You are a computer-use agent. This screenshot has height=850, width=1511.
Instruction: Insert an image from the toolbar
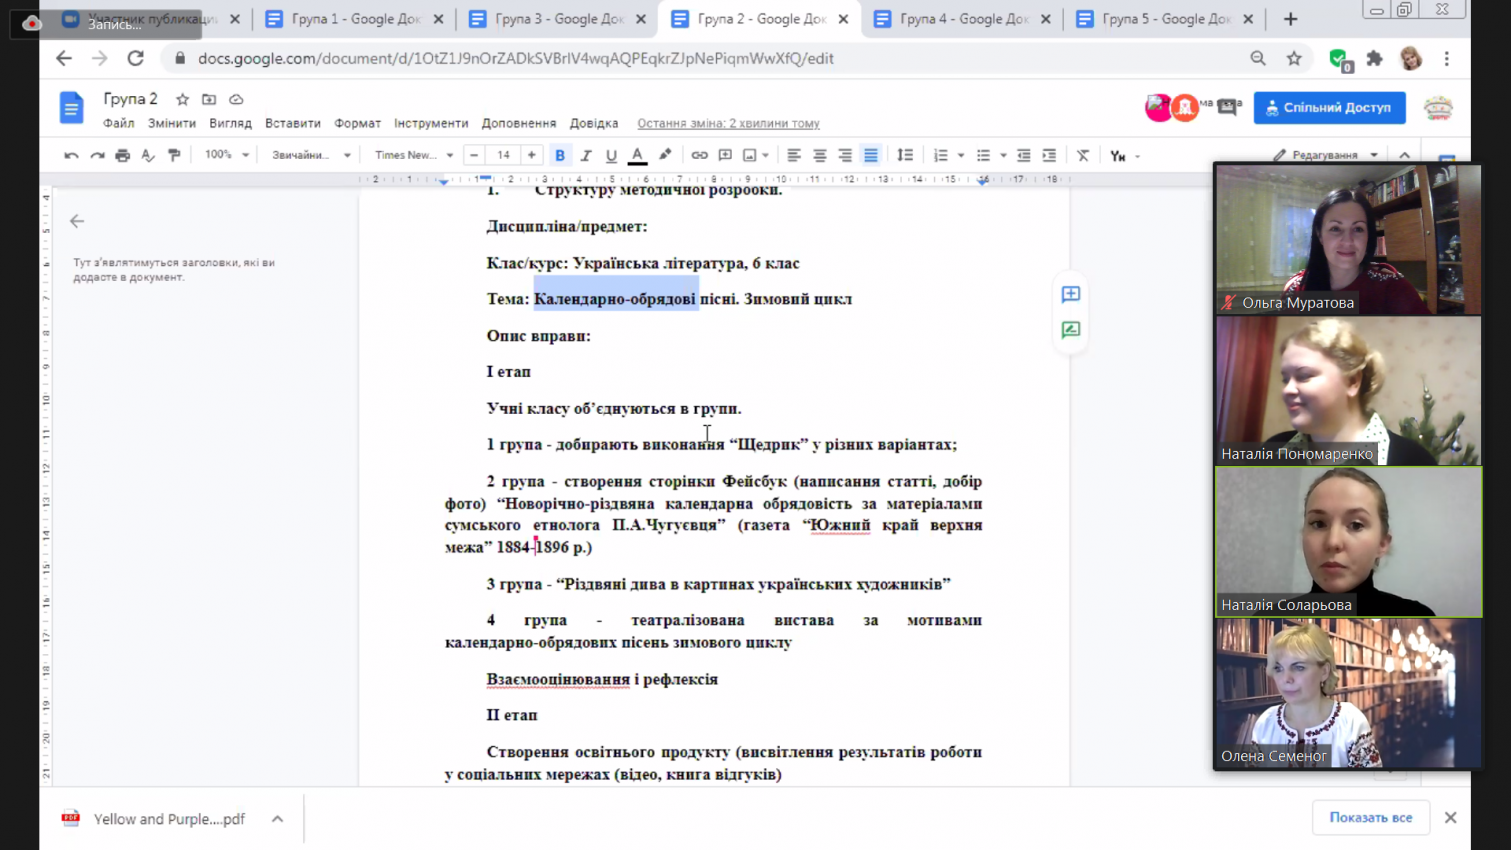pos(749,156)
